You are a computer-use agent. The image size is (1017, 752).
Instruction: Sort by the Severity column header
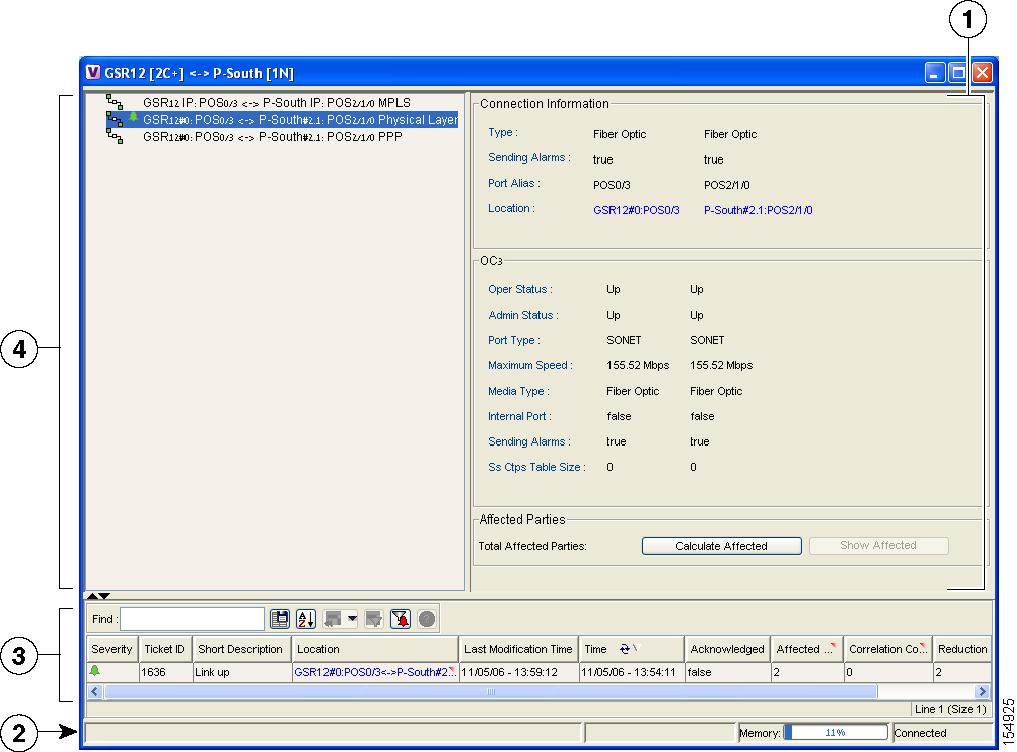pyautogui.click(x=111, y=649)
